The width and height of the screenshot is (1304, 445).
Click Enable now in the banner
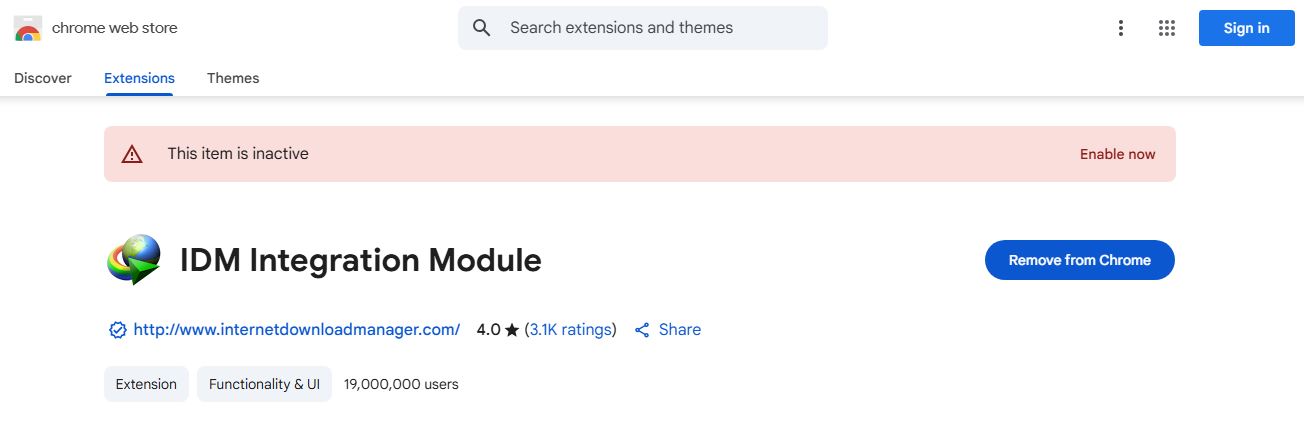click(x=1118, y=154)
